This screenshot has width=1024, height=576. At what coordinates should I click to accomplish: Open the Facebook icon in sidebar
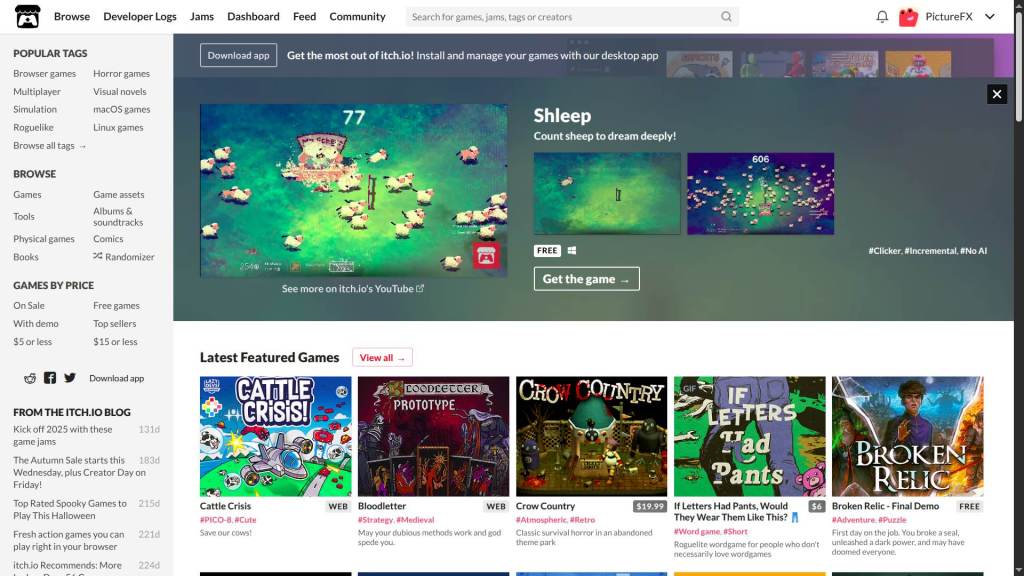(50, 377)
